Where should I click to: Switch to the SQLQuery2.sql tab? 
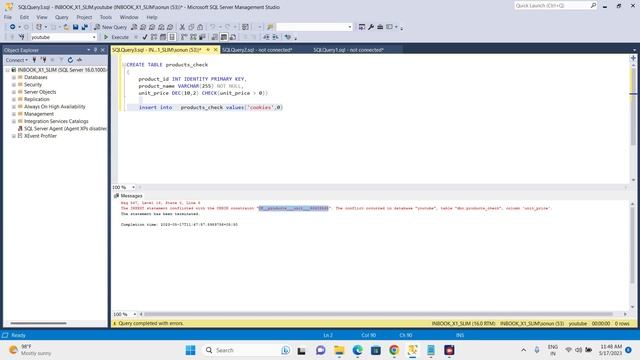(257, 50)
